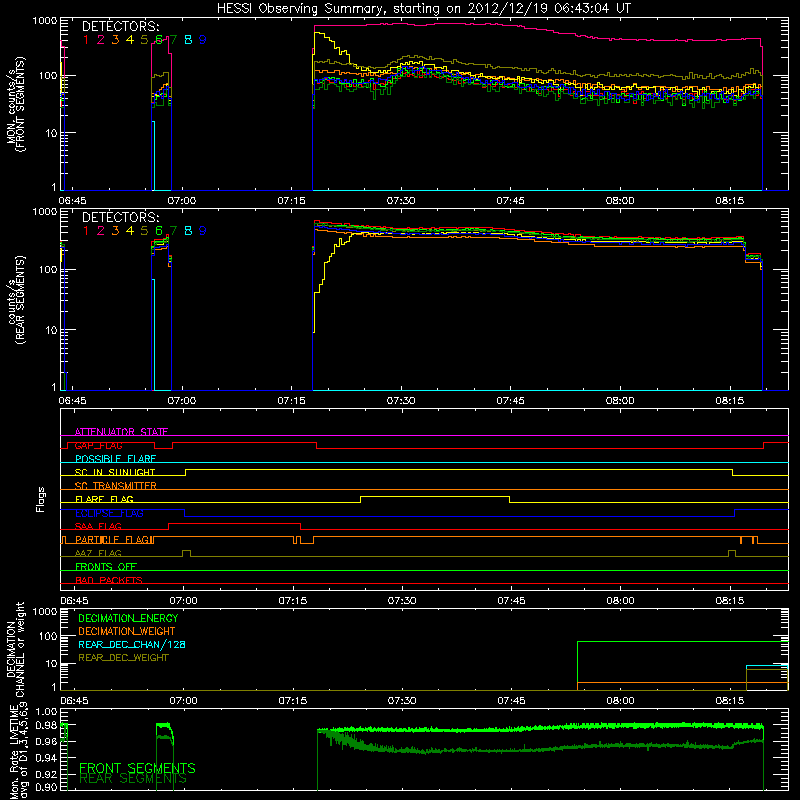Screen dimensions: 800x800
Task: Select detector 4 in rear segments legend
Action: coord(130,231)
